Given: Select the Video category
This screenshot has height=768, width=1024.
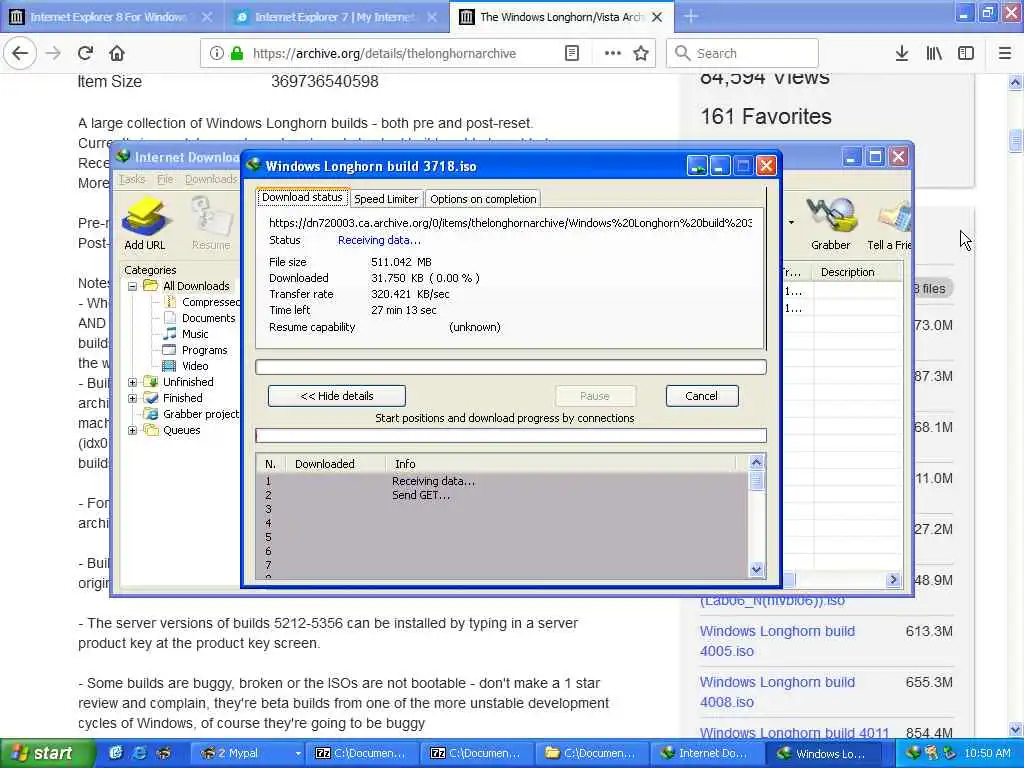Looking at the screenshot, I should (186, 366).
